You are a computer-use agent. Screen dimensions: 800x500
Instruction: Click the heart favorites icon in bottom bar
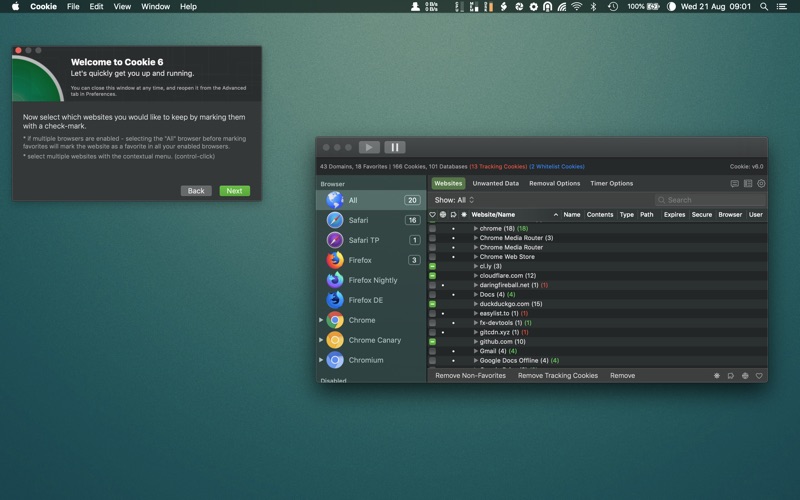coord(759,376)
